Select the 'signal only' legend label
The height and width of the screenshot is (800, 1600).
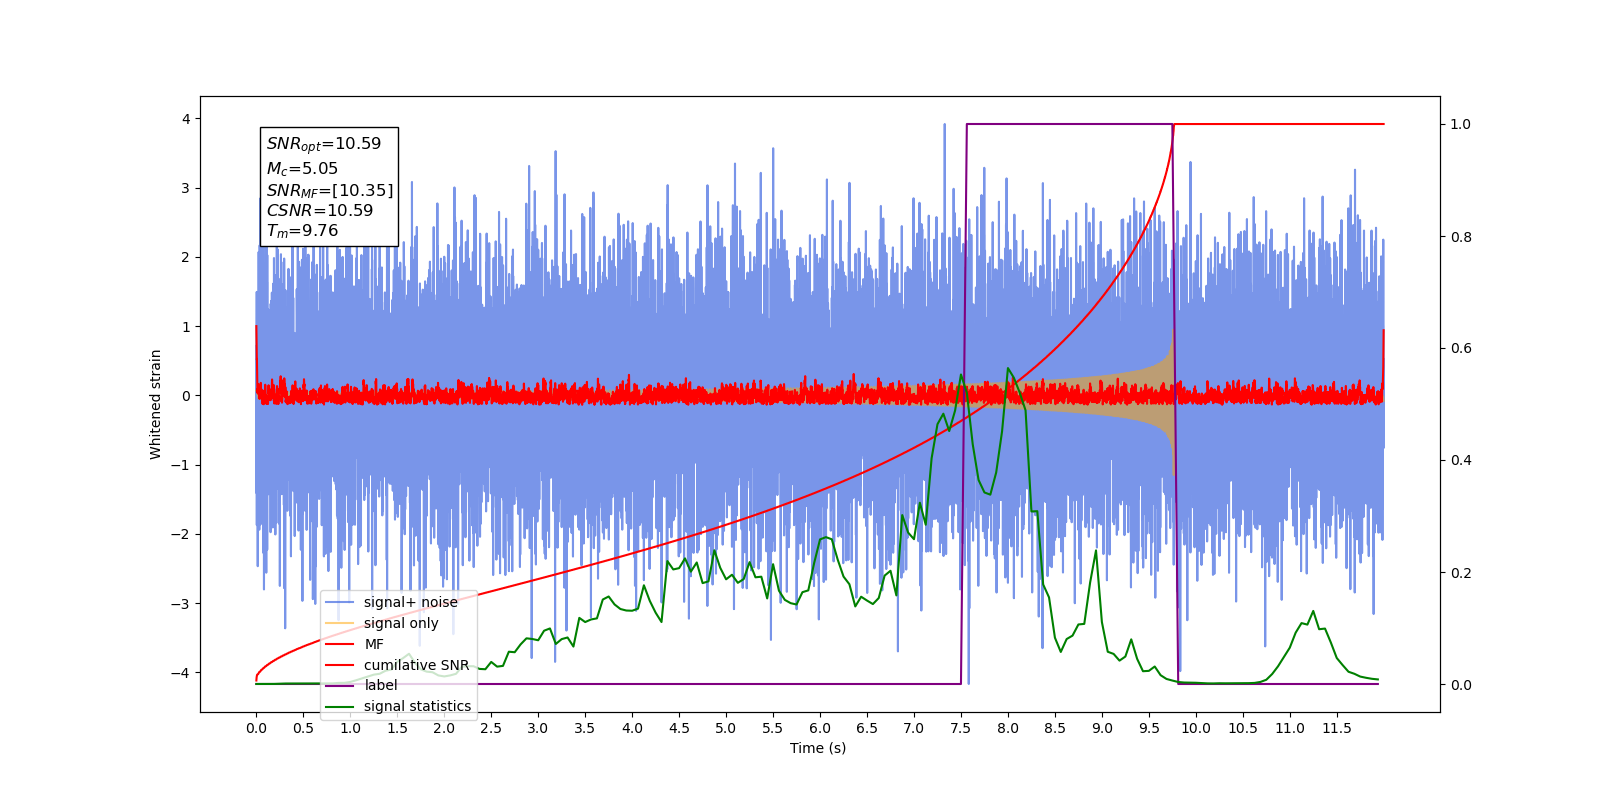pos(401,623)
